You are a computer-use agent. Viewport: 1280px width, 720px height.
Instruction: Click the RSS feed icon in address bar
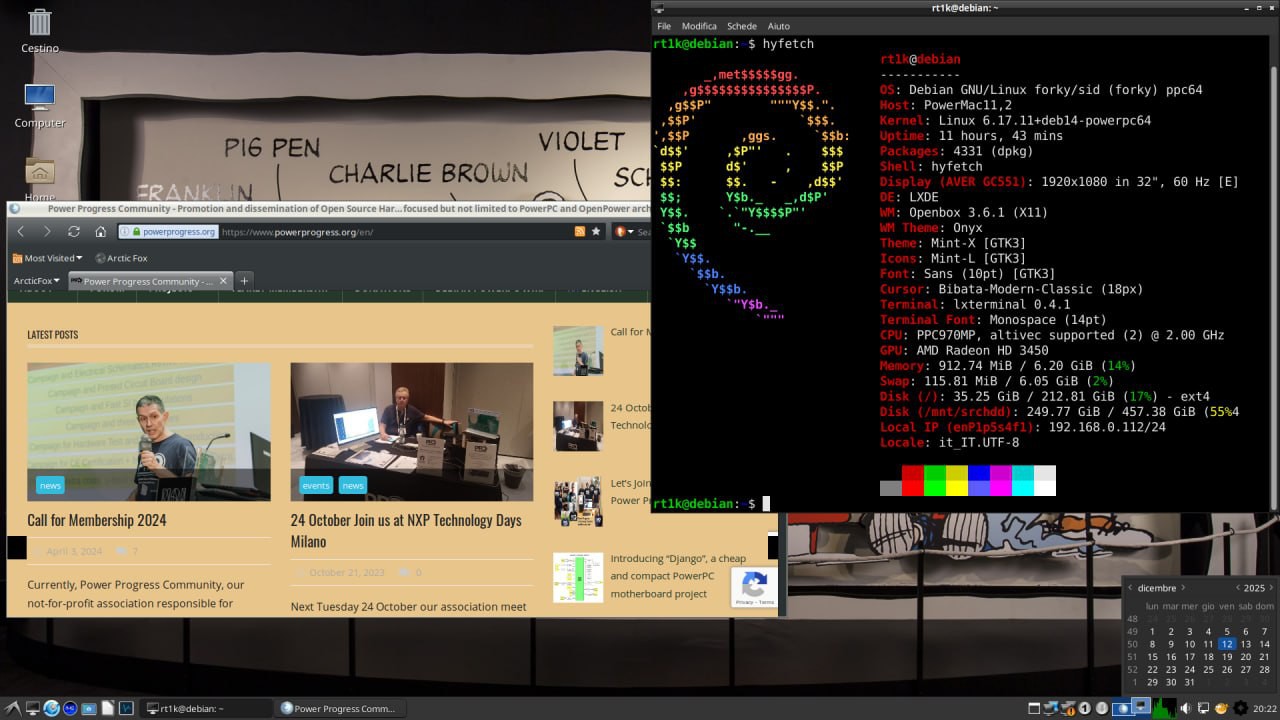(579, 231)
